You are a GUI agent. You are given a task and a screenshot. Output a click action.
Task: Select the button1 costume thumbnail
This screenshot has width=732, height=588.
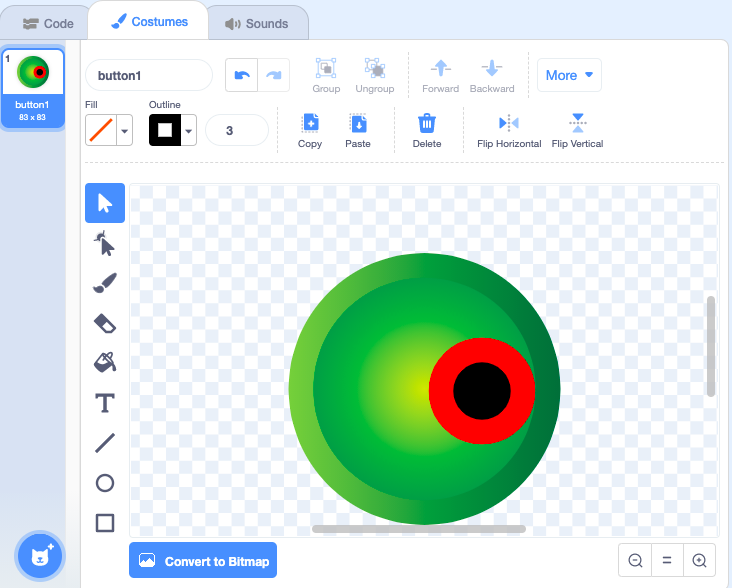click(33, 87)
